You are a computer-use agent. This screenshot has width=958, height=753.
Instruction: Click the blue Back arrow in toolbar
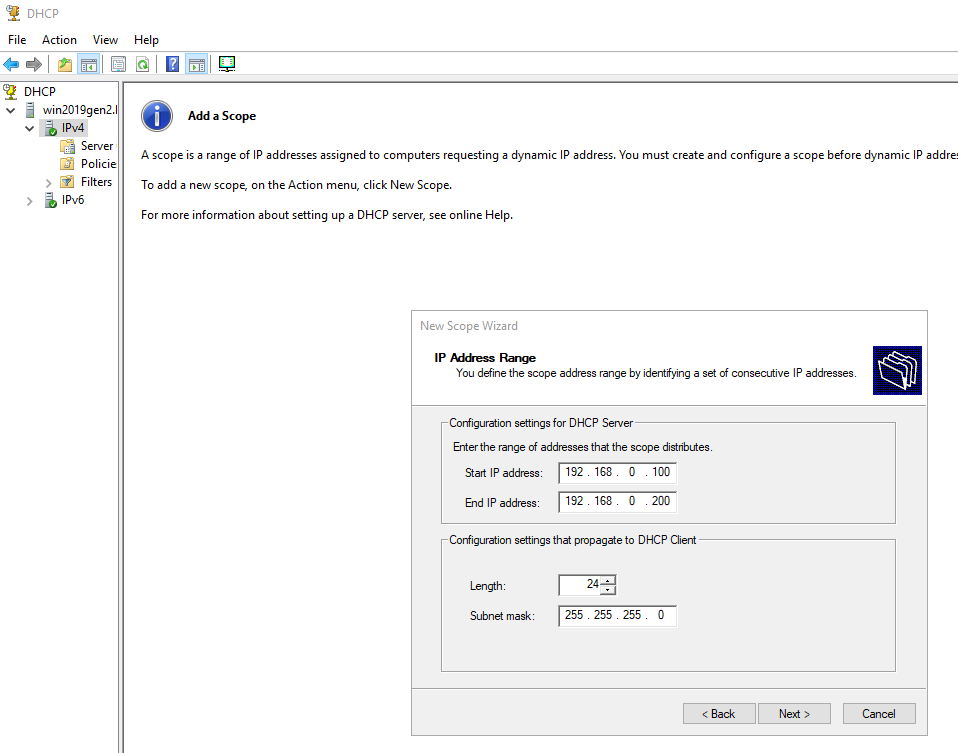pos(11,64)
